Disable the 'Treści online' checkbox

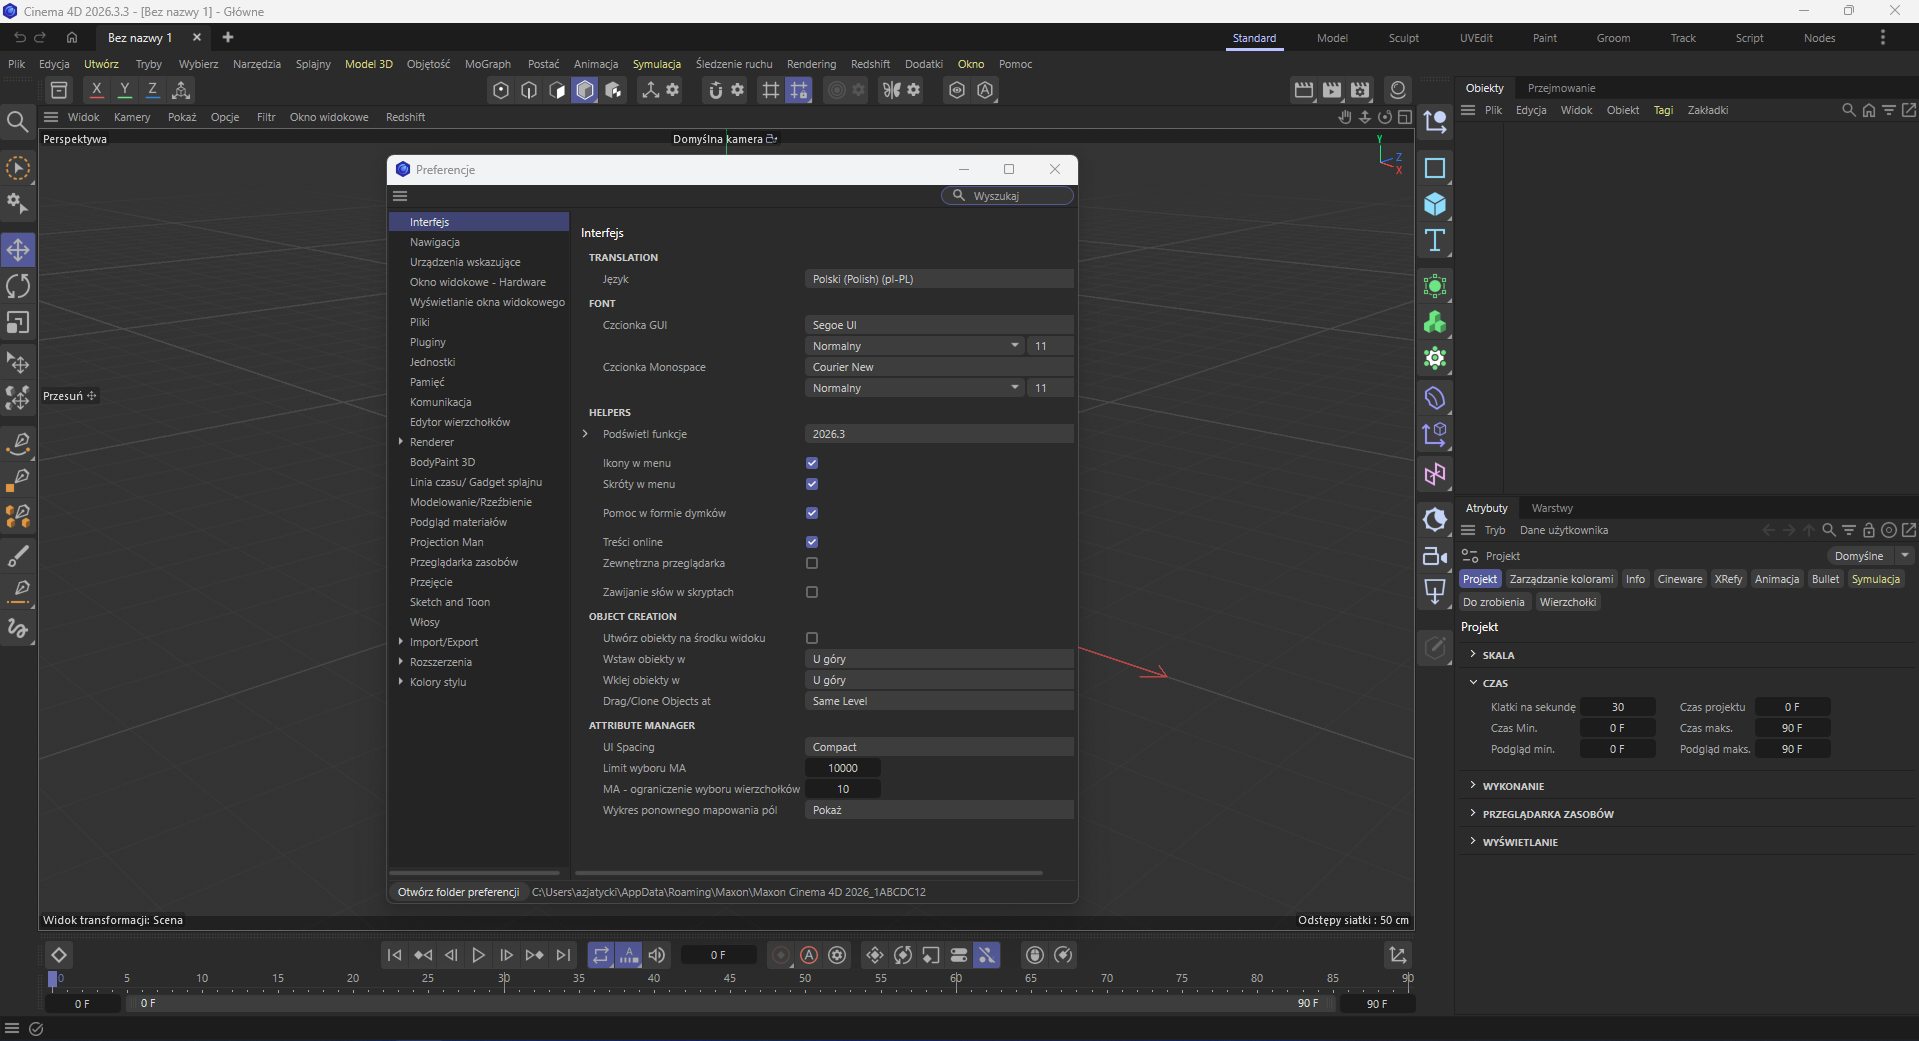[x=812, y=542]
